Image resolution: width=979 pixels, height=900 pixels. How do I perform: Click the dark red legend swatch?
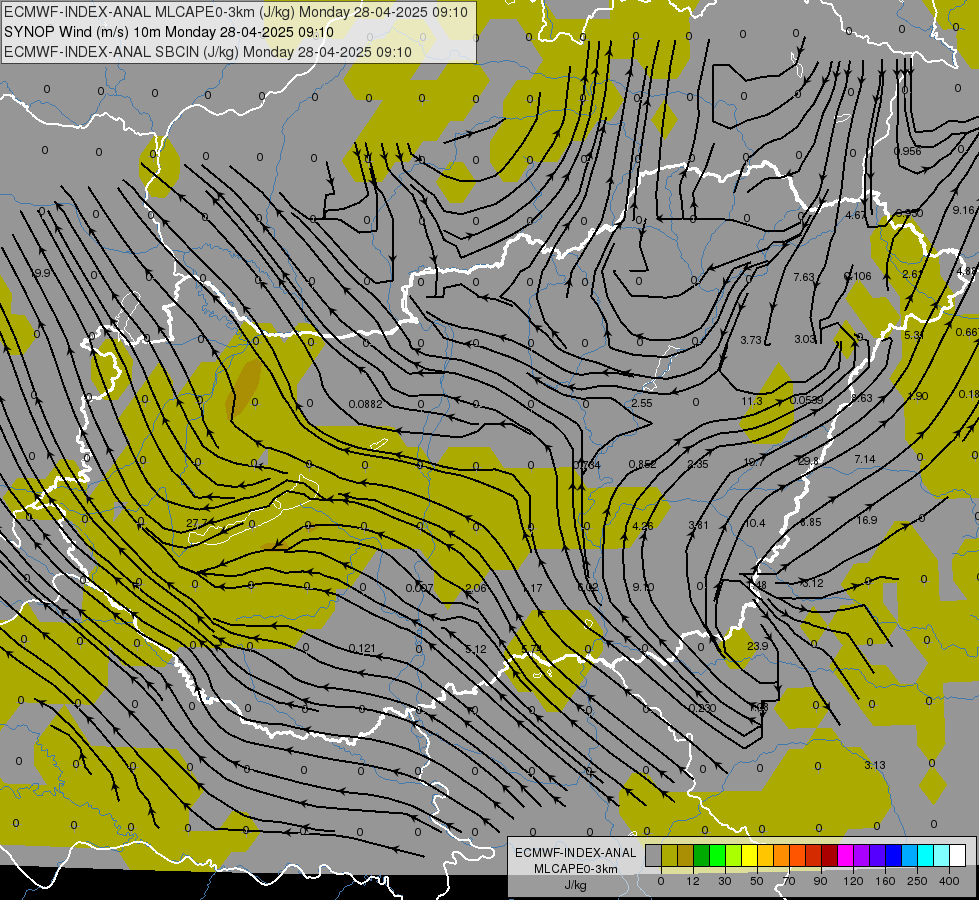click(830, 855)
